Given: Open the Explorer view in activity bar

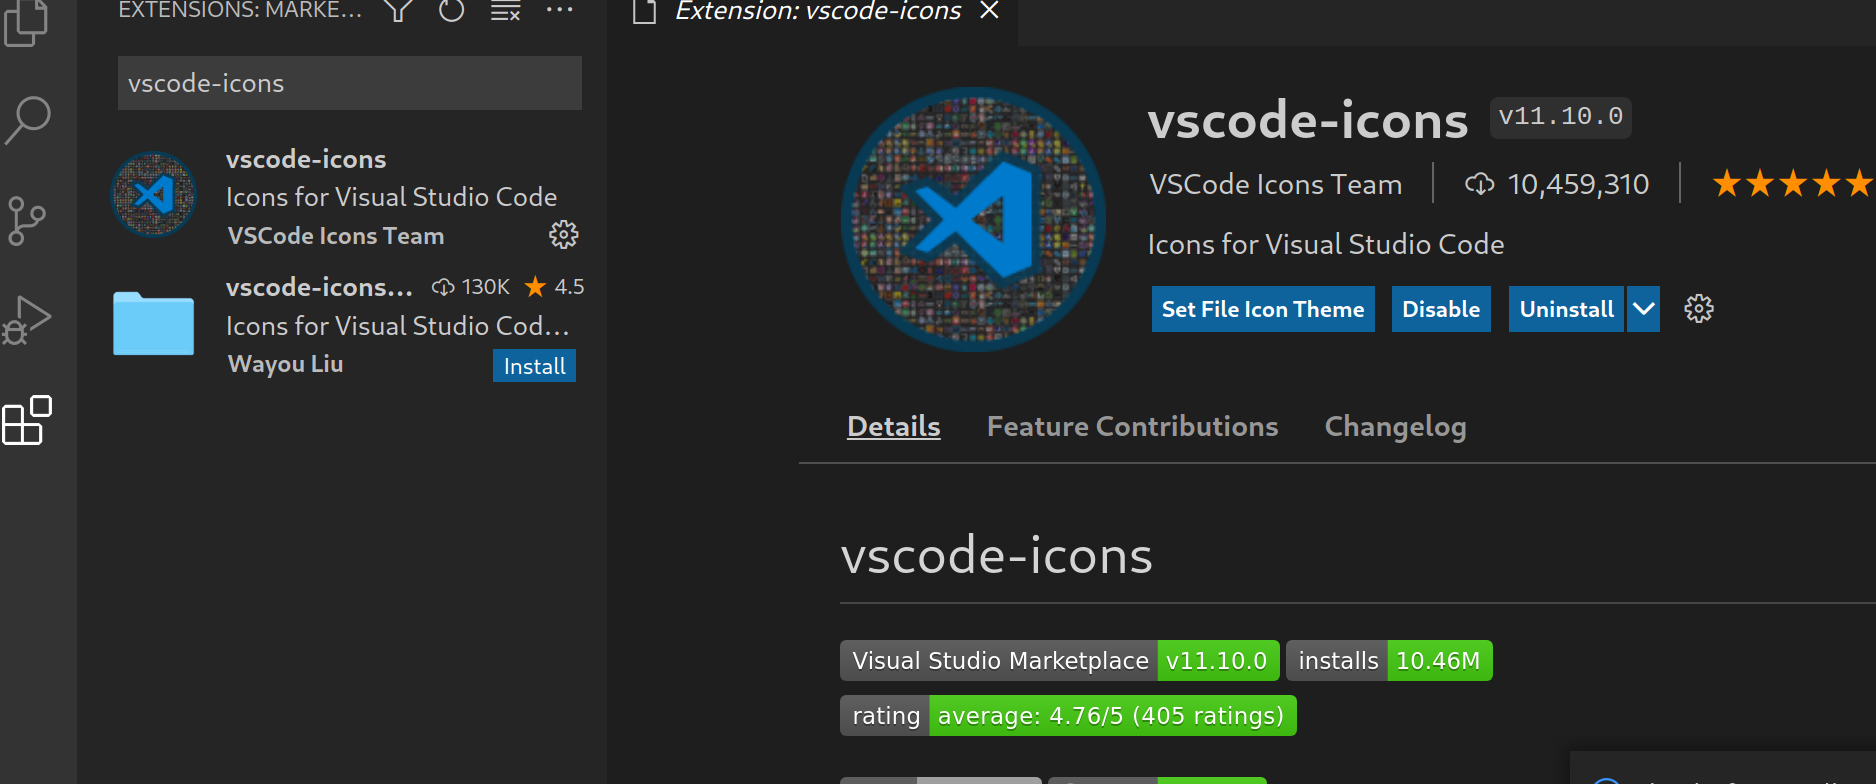Looking at the screenshot, I should tap(27, 22).
